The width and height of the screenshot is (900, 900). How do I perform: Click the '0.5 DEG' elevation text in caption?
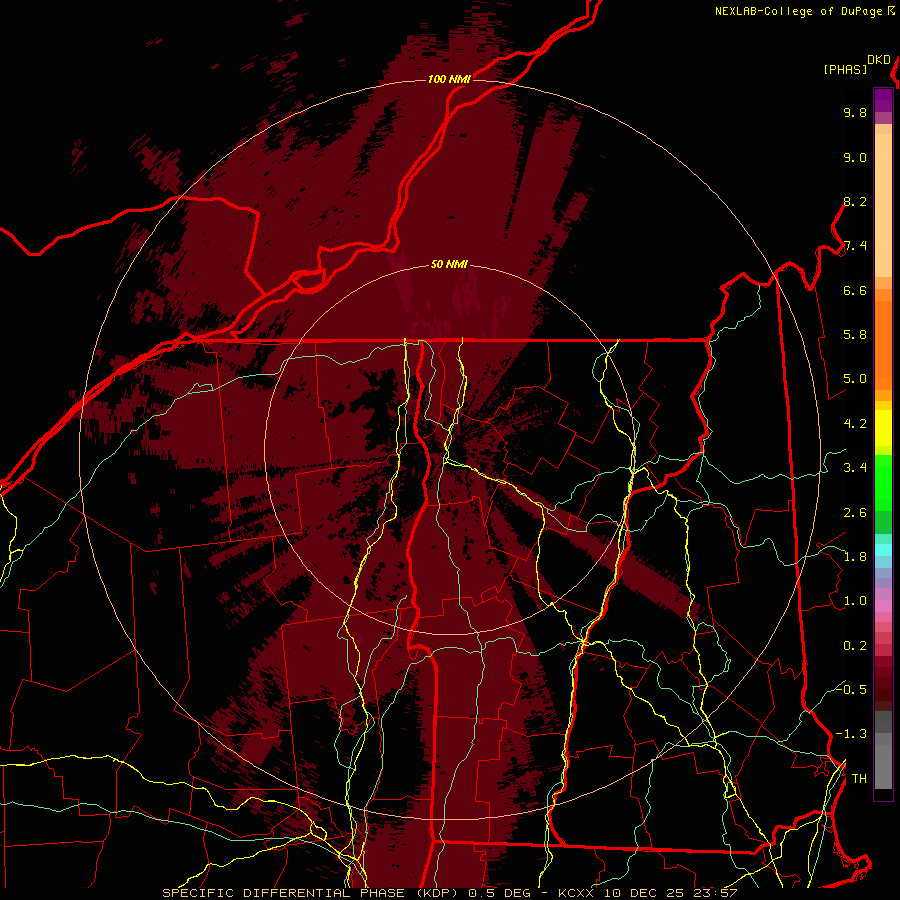498,893
